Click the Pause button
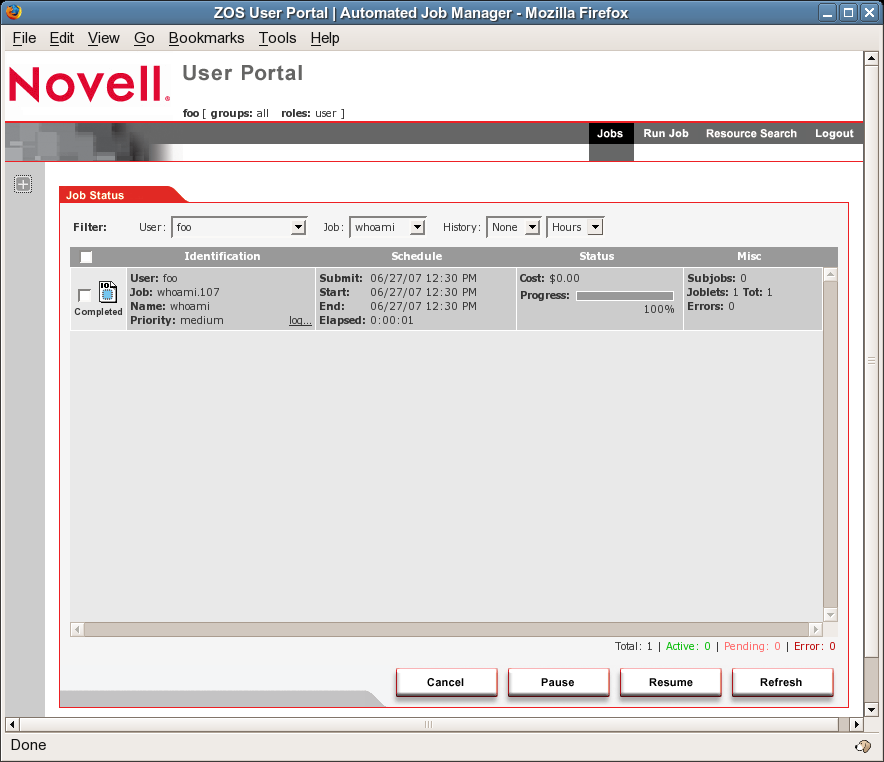The image size is (884, 762). 558,682
